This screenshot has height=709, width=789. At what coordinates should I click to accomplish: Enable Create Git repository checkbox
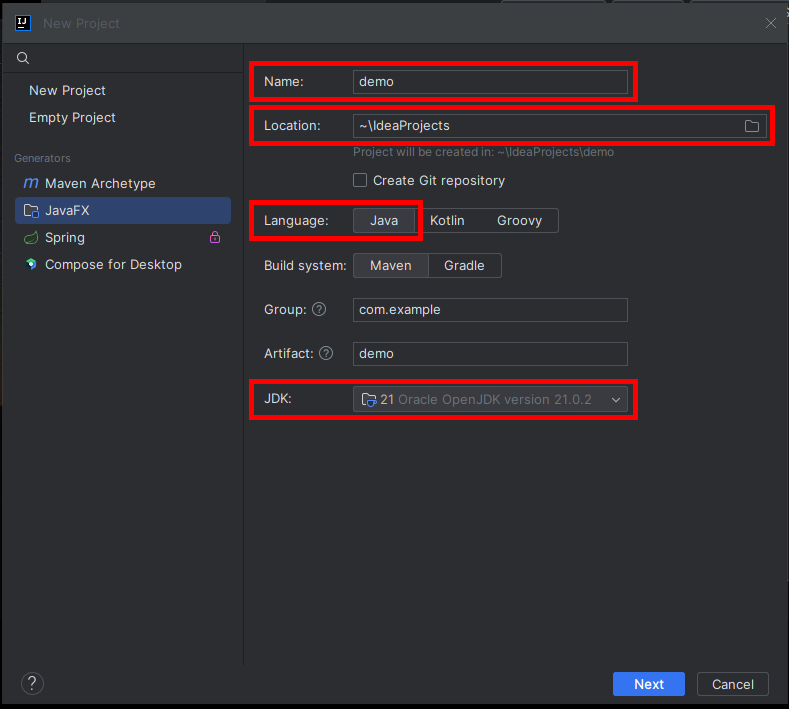click(360, 180)
